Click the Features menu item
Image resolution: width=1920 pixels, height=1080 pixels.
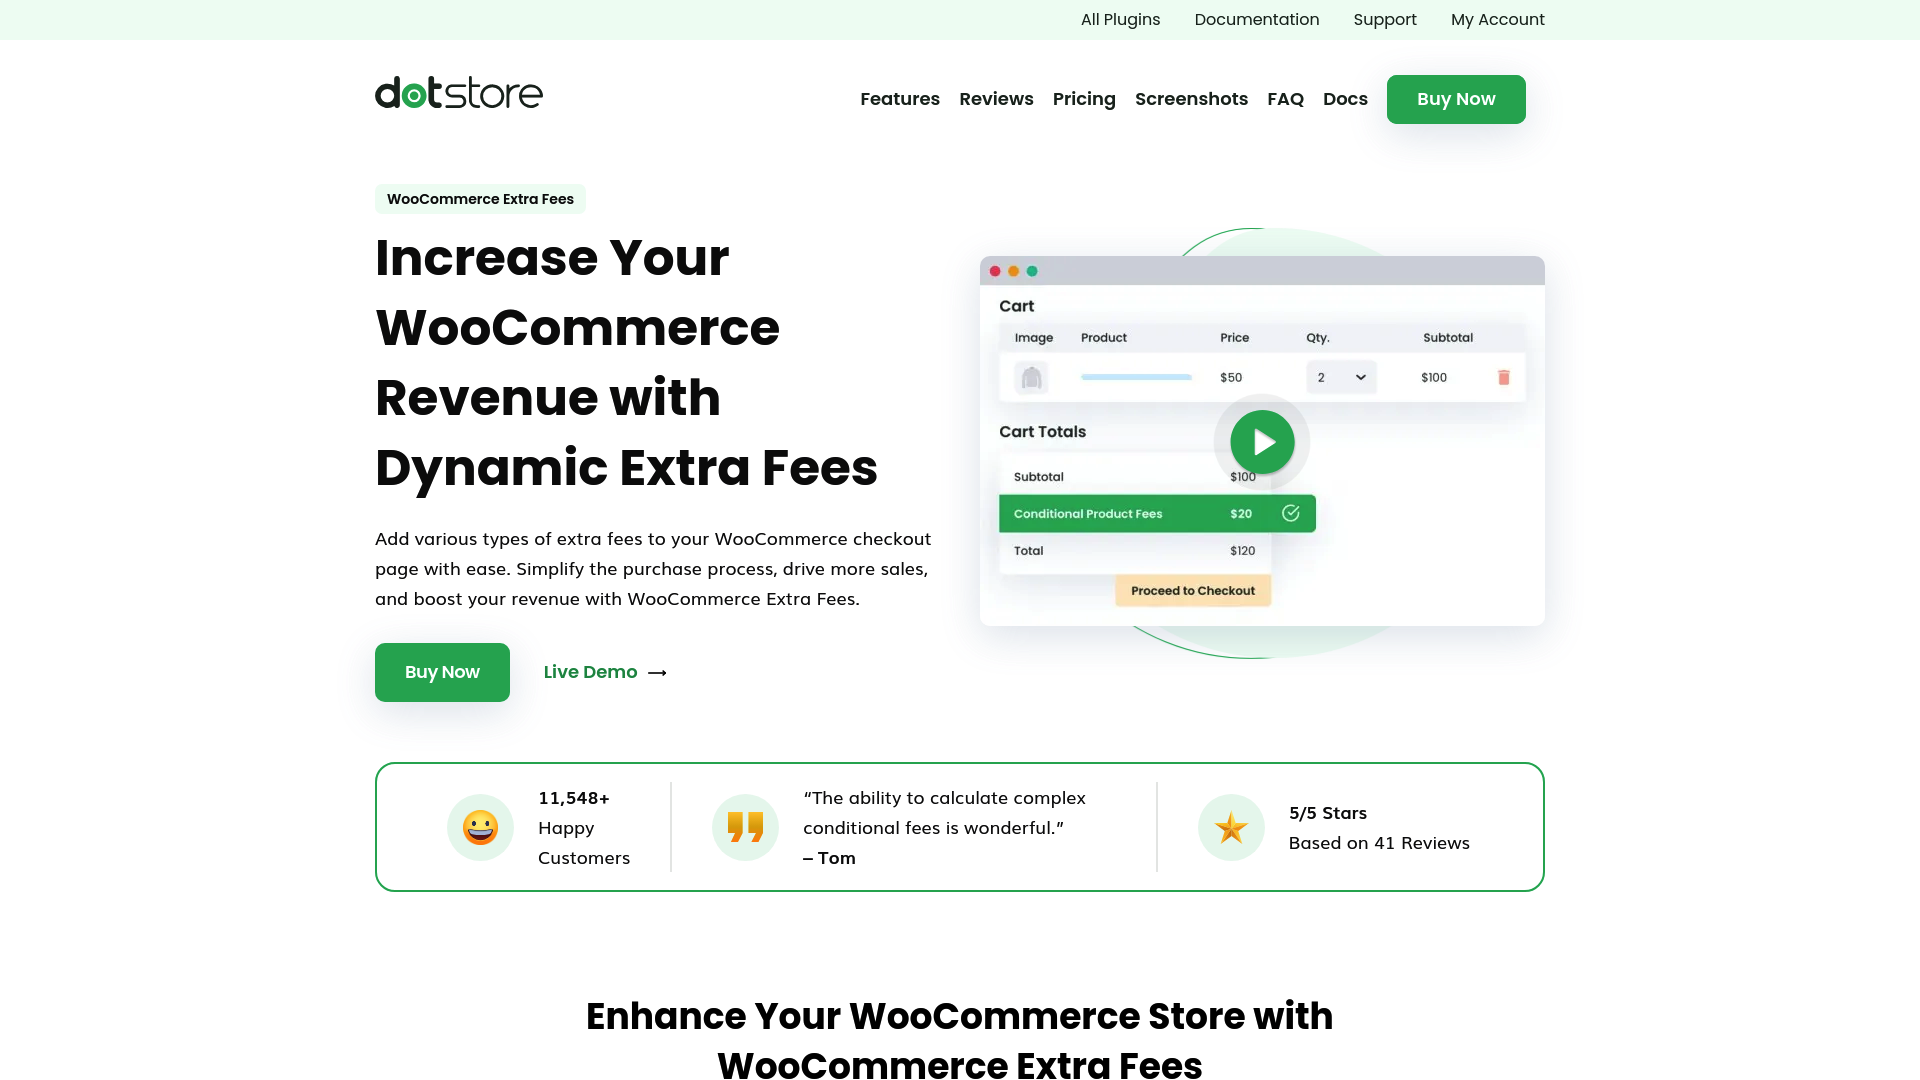pyautogui.click(x=899, y=99)
